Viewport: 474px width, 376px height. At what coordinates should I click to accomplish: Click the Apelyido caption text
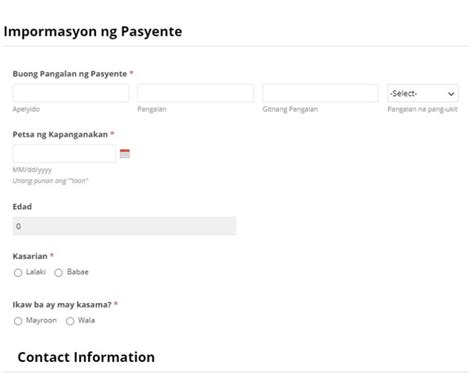[x=26, y=109]
